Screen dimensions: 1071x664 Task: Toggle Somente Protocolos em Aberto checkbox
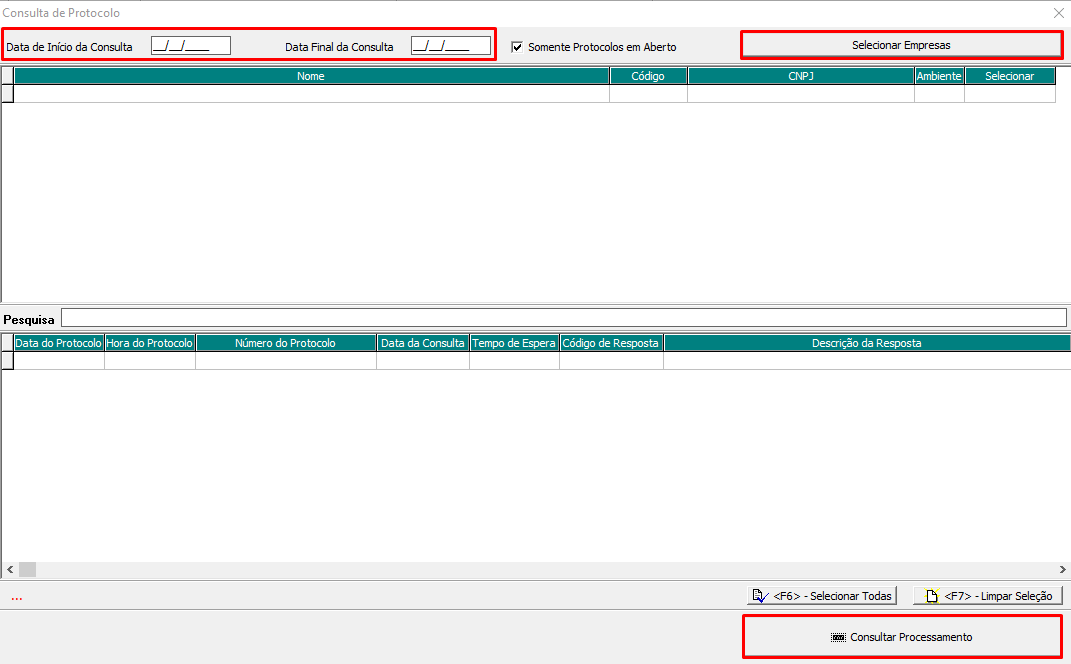[x=517, y=47]
